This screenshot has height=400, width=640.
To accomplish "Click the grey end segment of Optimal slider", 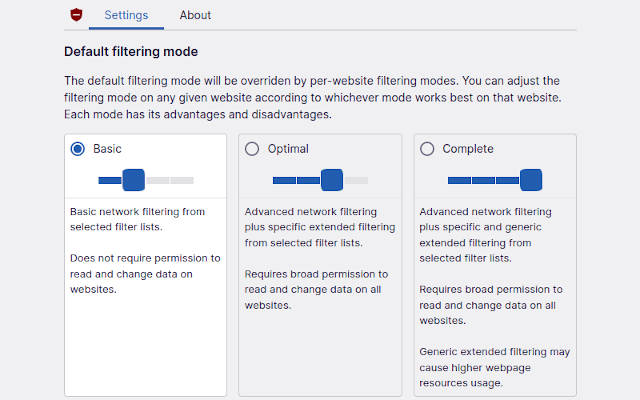I will click(x=356, y=180).
